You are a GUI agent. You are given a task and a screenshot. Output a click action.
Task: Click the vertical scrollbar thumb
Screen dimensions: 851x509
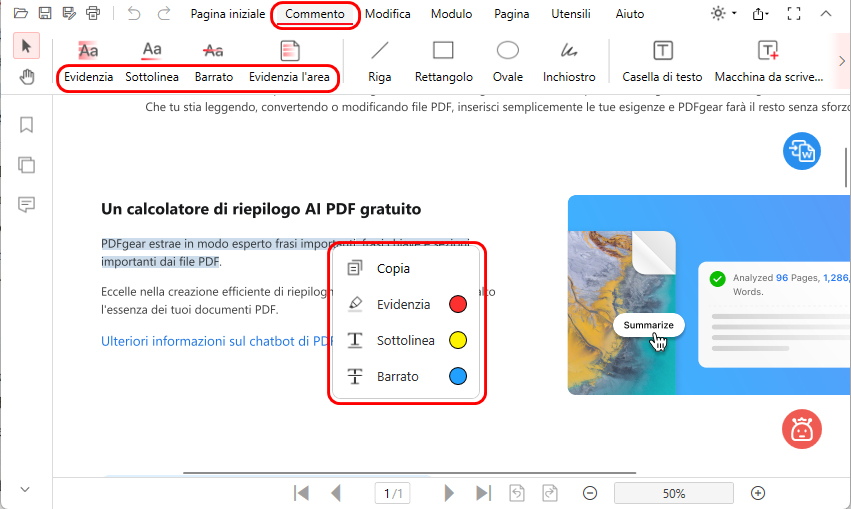tap(846, 167)
